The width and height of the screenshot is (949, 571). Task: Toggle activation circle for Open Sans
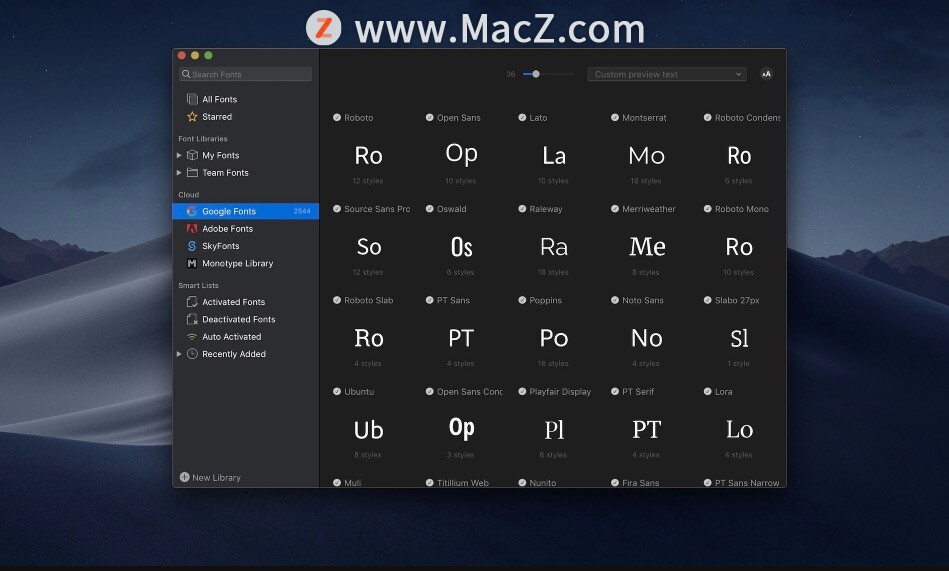pos(429,117)
